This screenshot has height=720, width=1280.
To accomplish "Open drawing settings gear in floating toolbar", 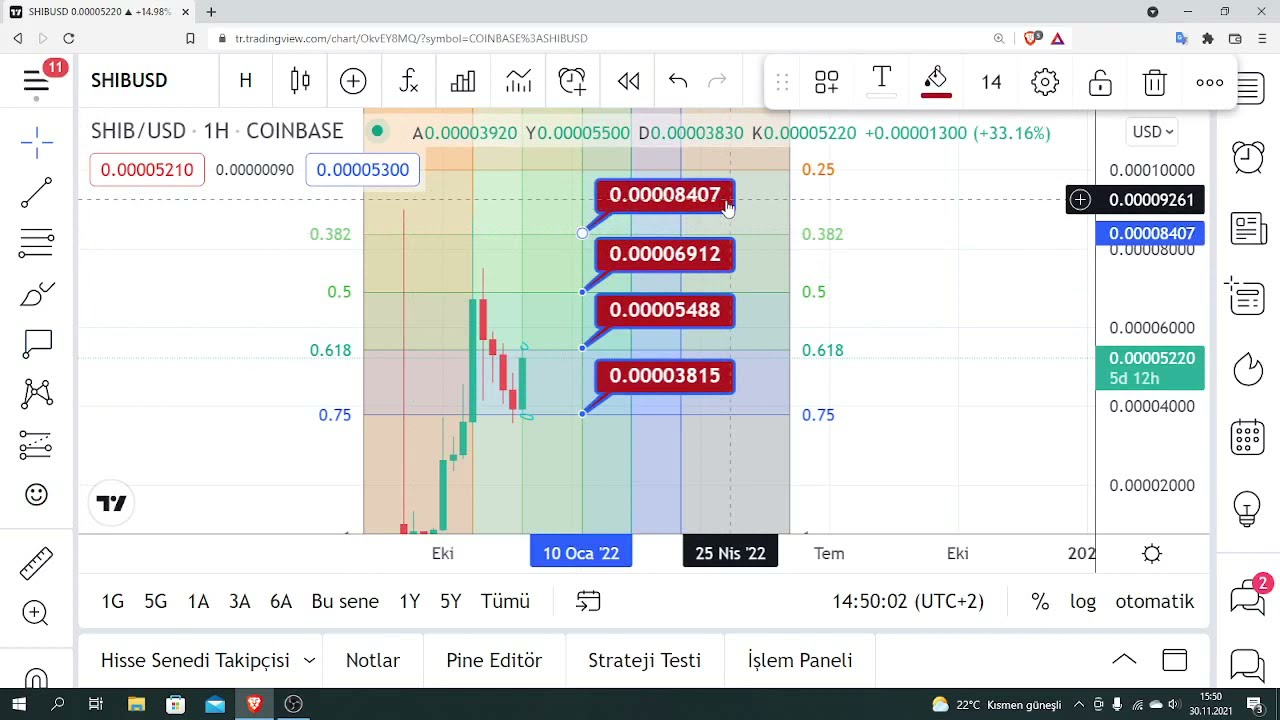I will click(x=1045, y=82).
